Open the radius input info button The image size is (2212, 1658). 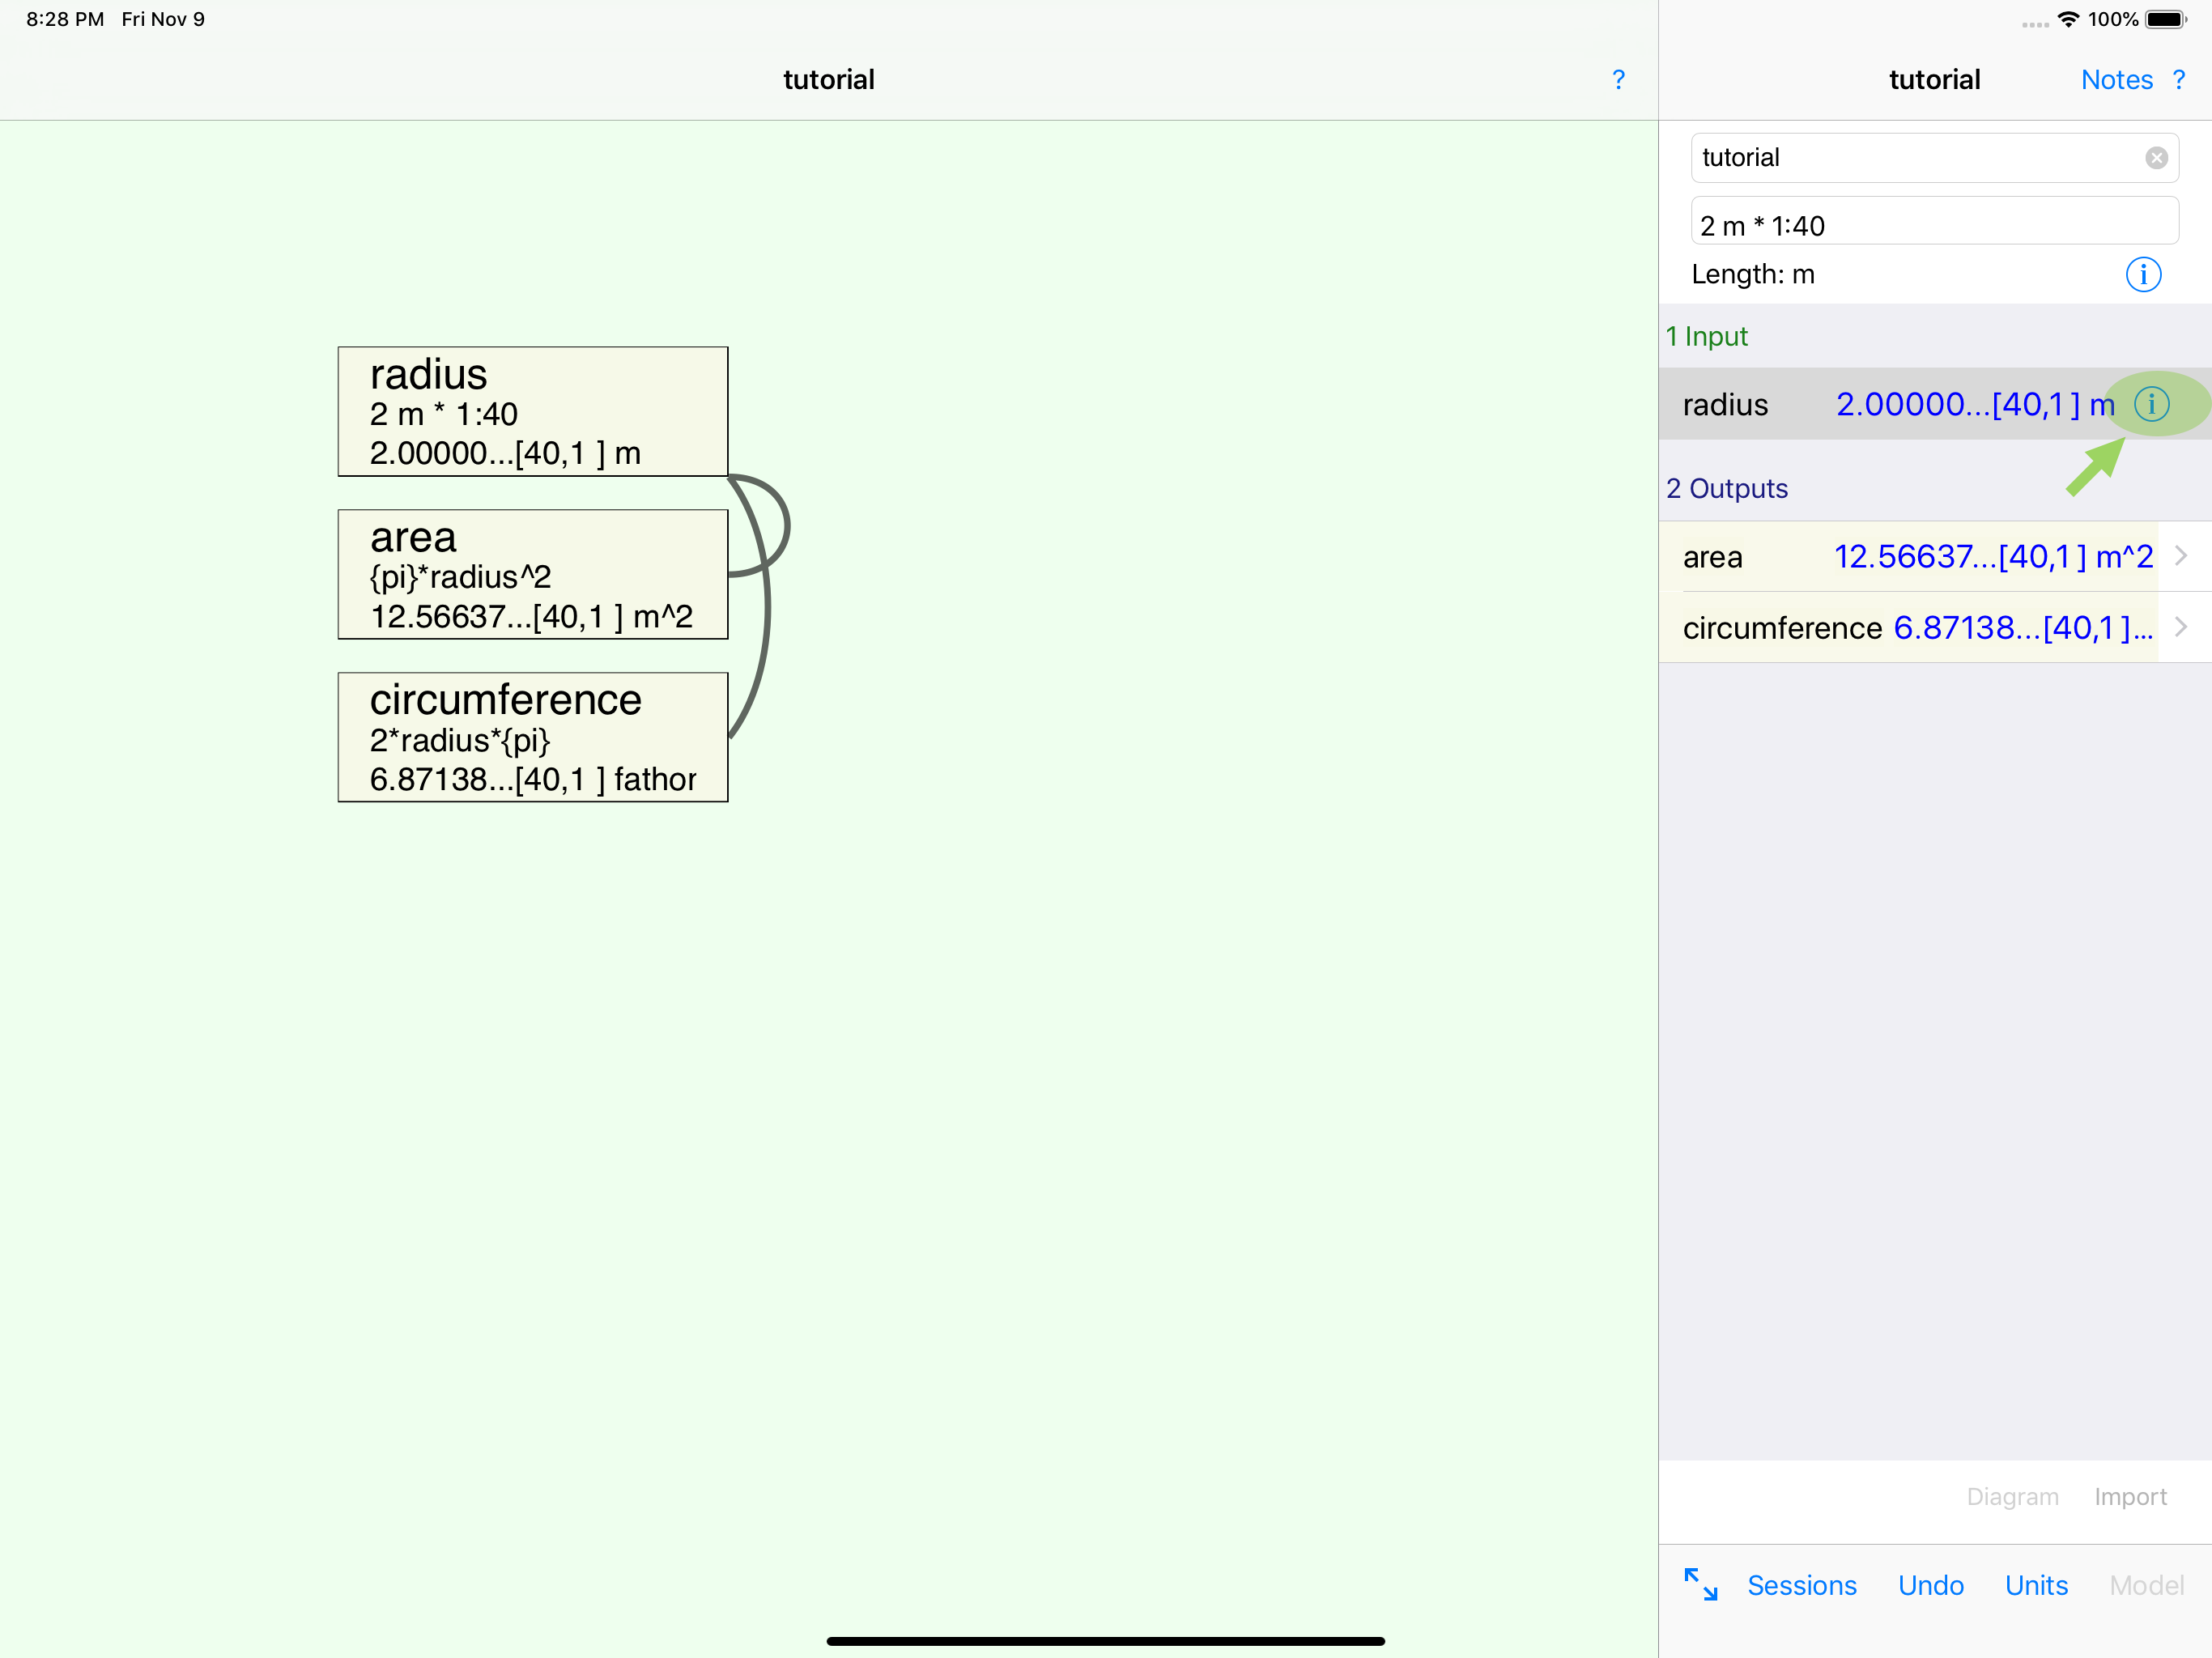coord(2151,404)
